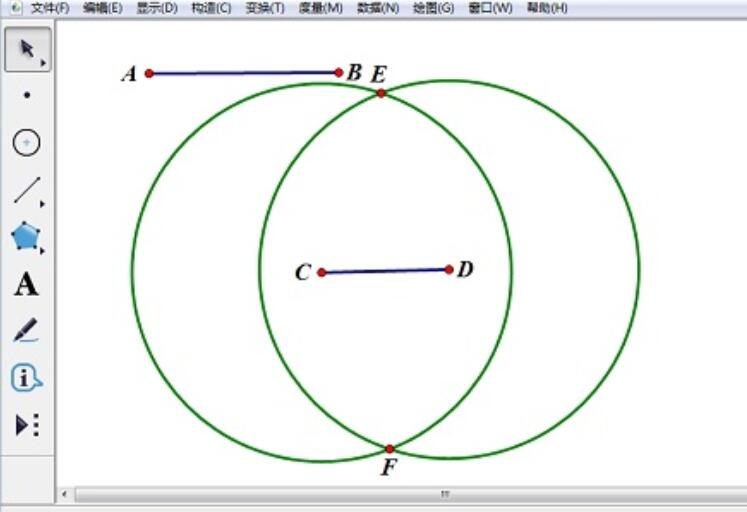This screenshot has width=747, height=512.
Task: Select circle center point D
Action: [x=449, y=270]
